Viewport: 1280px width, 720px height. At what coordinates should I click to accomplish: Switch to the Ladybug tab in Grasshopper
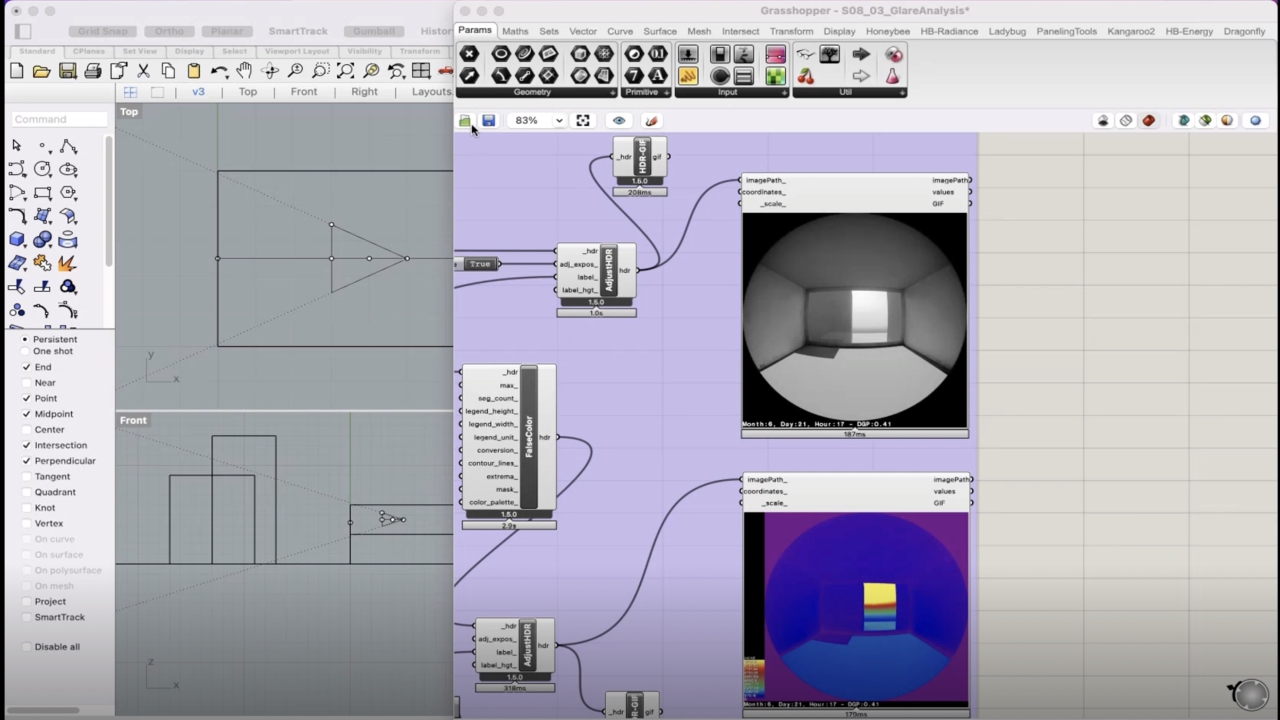point(1007,31)
